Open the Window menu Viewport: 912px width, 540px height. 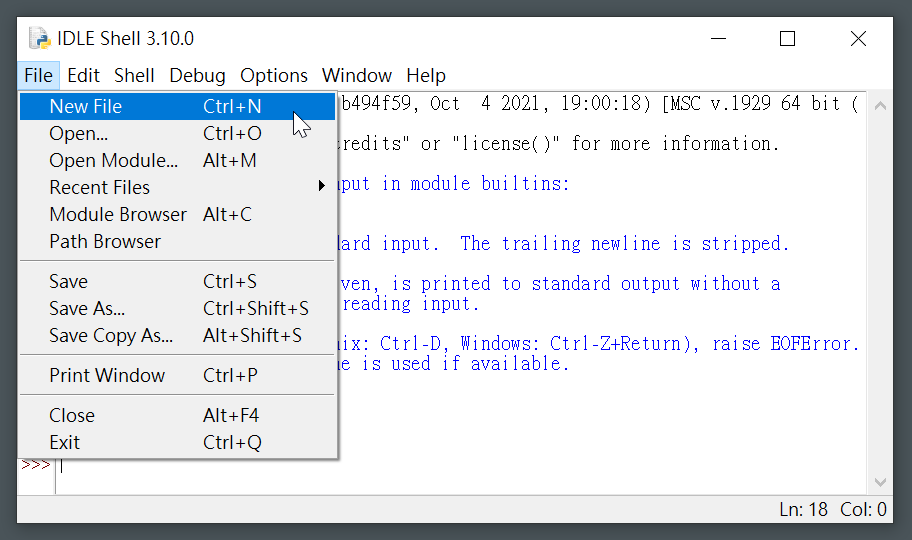tap(357, 76)
